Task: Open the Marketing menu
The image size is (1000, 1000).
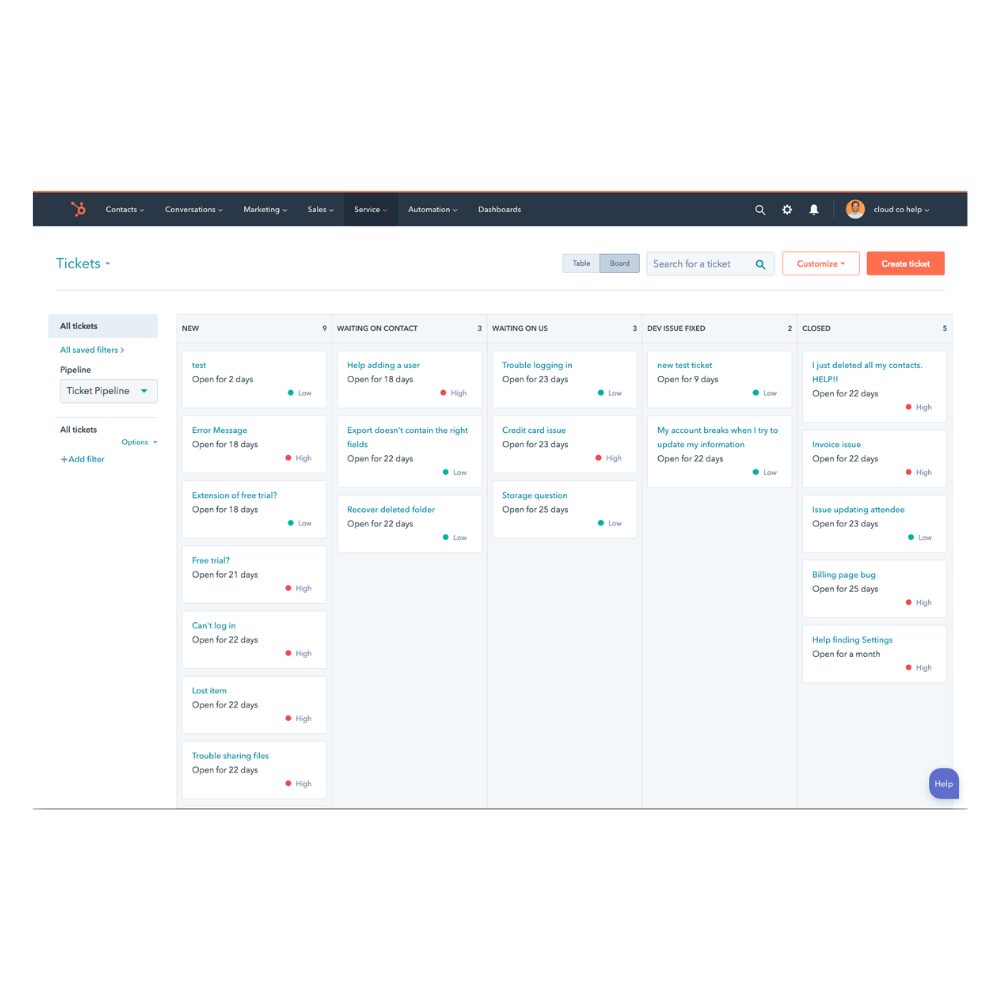Action: pos(265,209)
